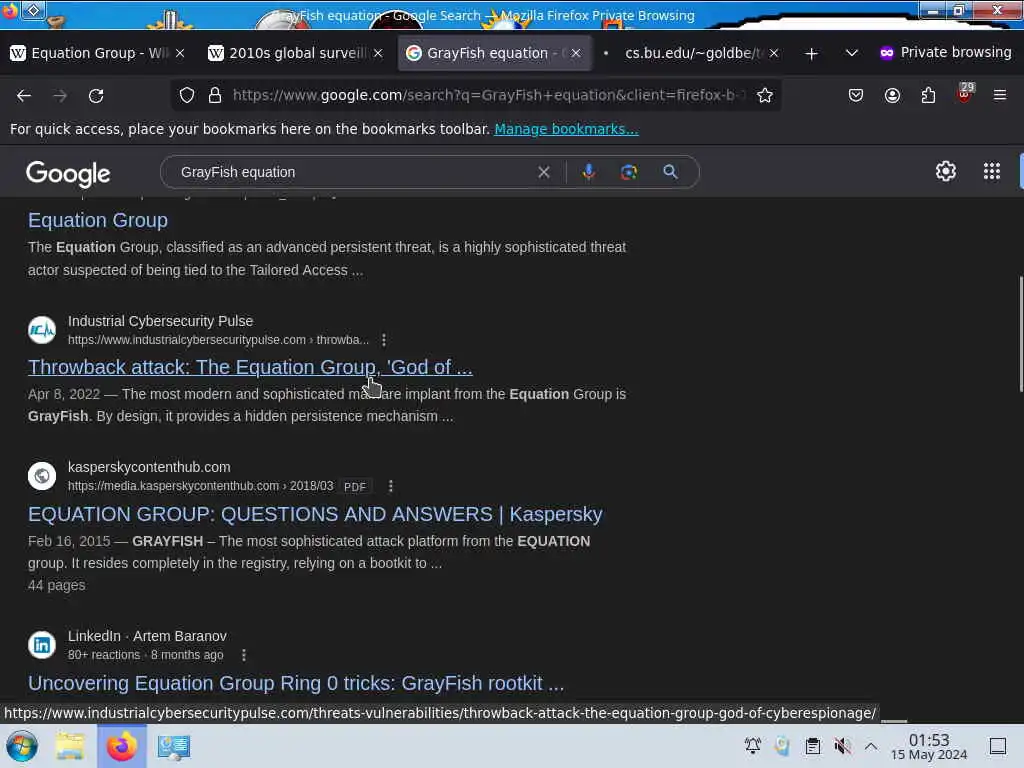Reload the current page
This screenshot has height=768, width=1024.
point(96,95)
